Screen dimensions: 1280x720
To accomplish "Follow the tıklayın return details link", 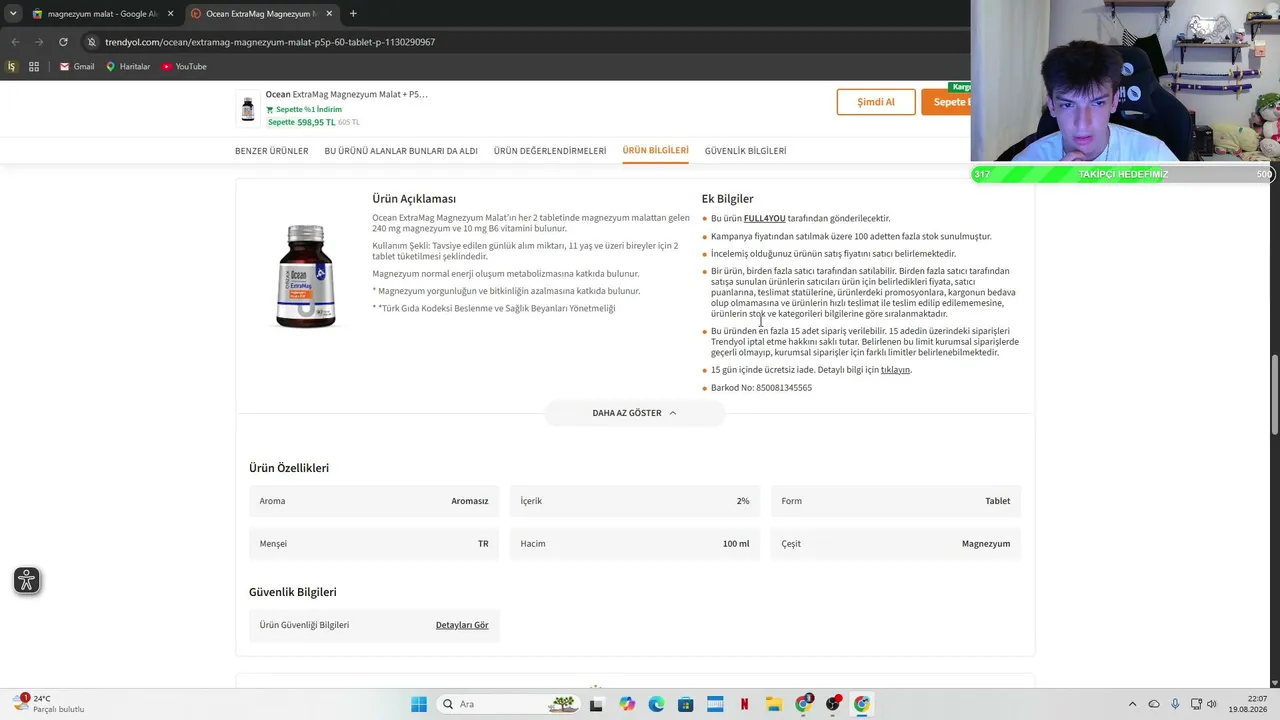I will click(x=895, y=370).
